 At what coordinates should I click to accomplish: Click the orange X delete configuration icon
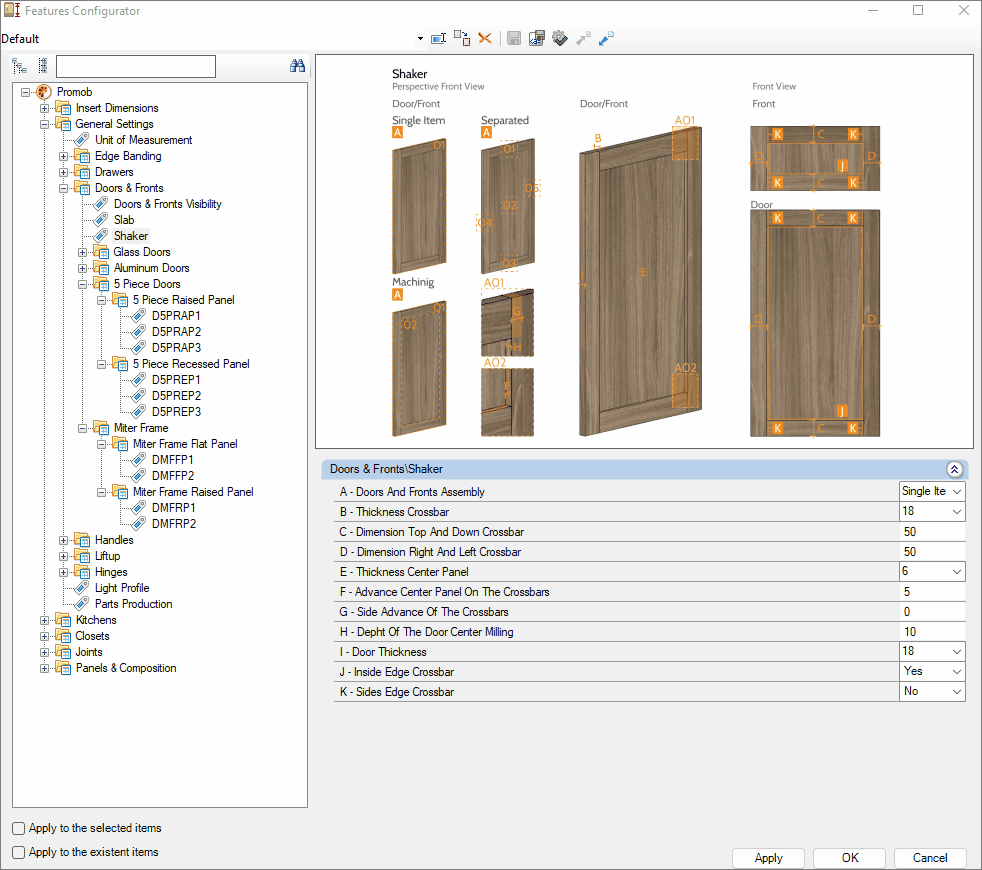click(485, 39)
